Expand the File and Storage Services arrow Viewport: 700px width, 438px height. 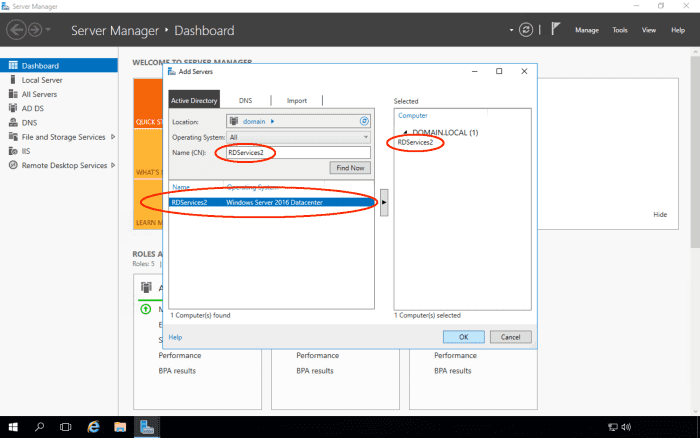[x=113, y=137]
